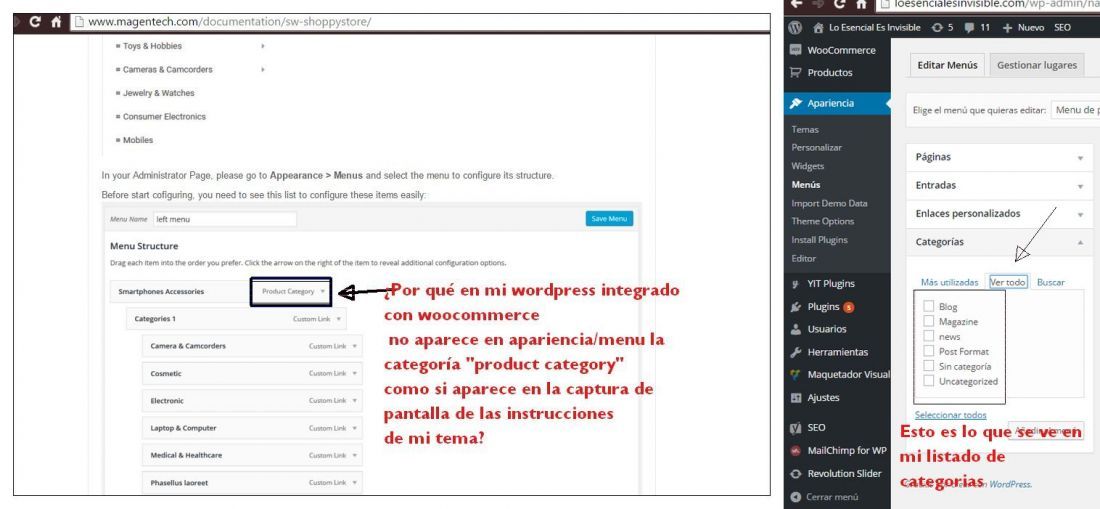
Task: Check the Post Format category checkbox
Action: click(x=929, y=351)
